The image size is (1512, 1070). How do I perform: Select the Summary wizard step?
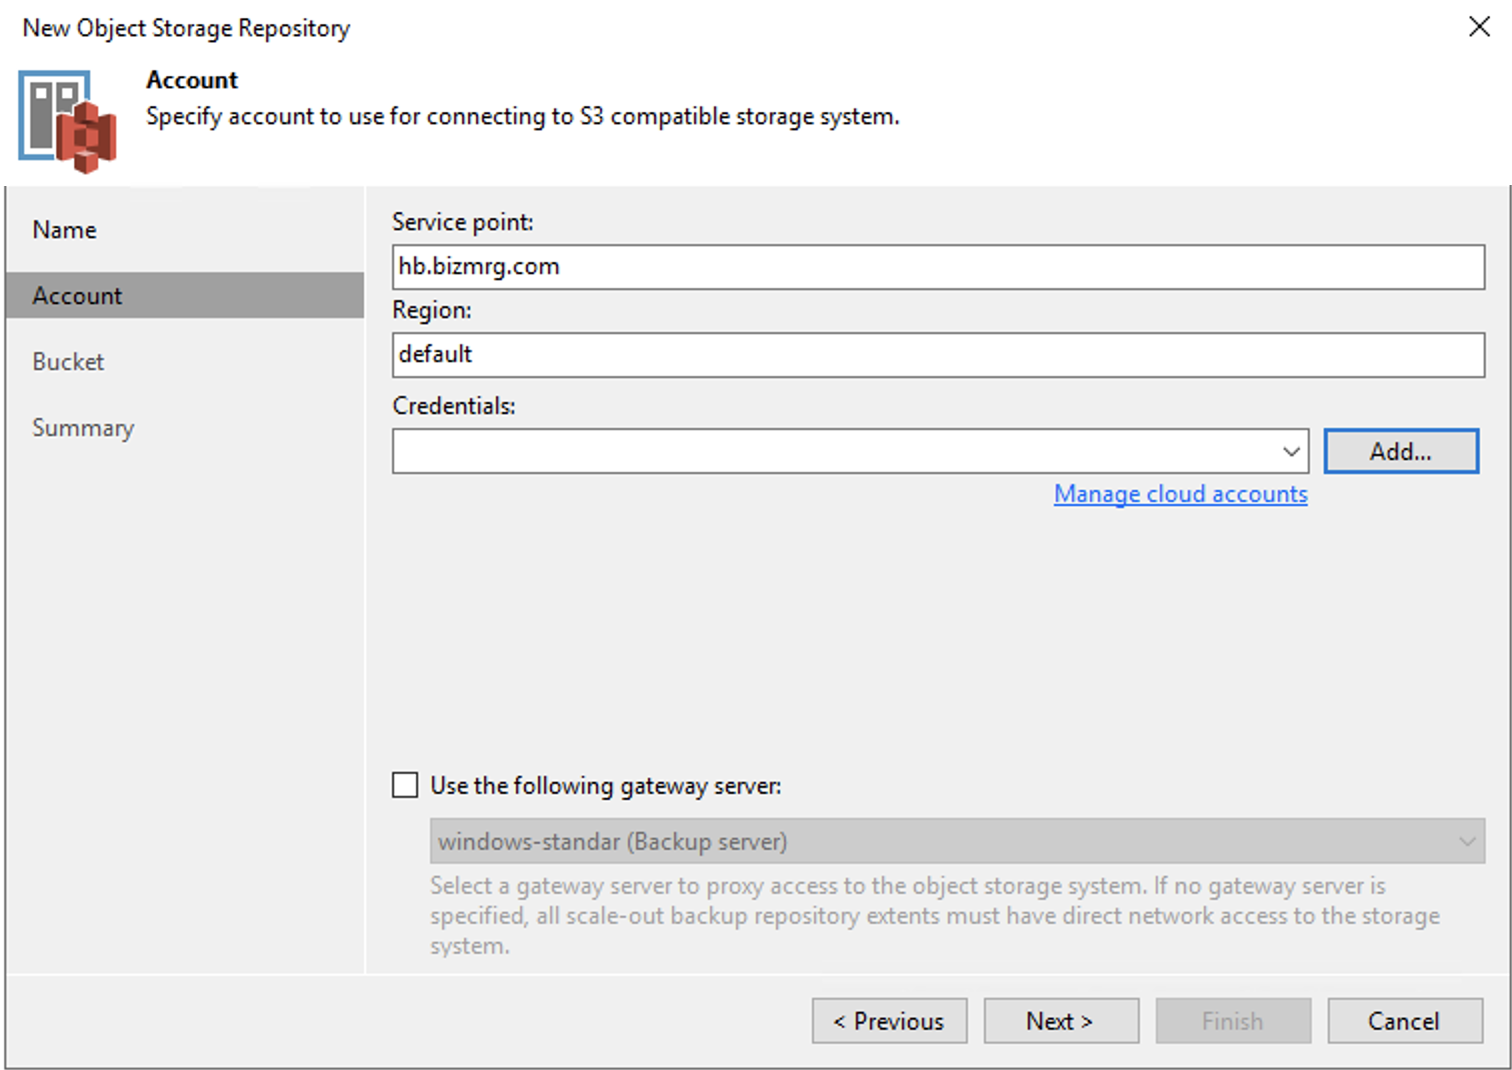coord(83,428)
